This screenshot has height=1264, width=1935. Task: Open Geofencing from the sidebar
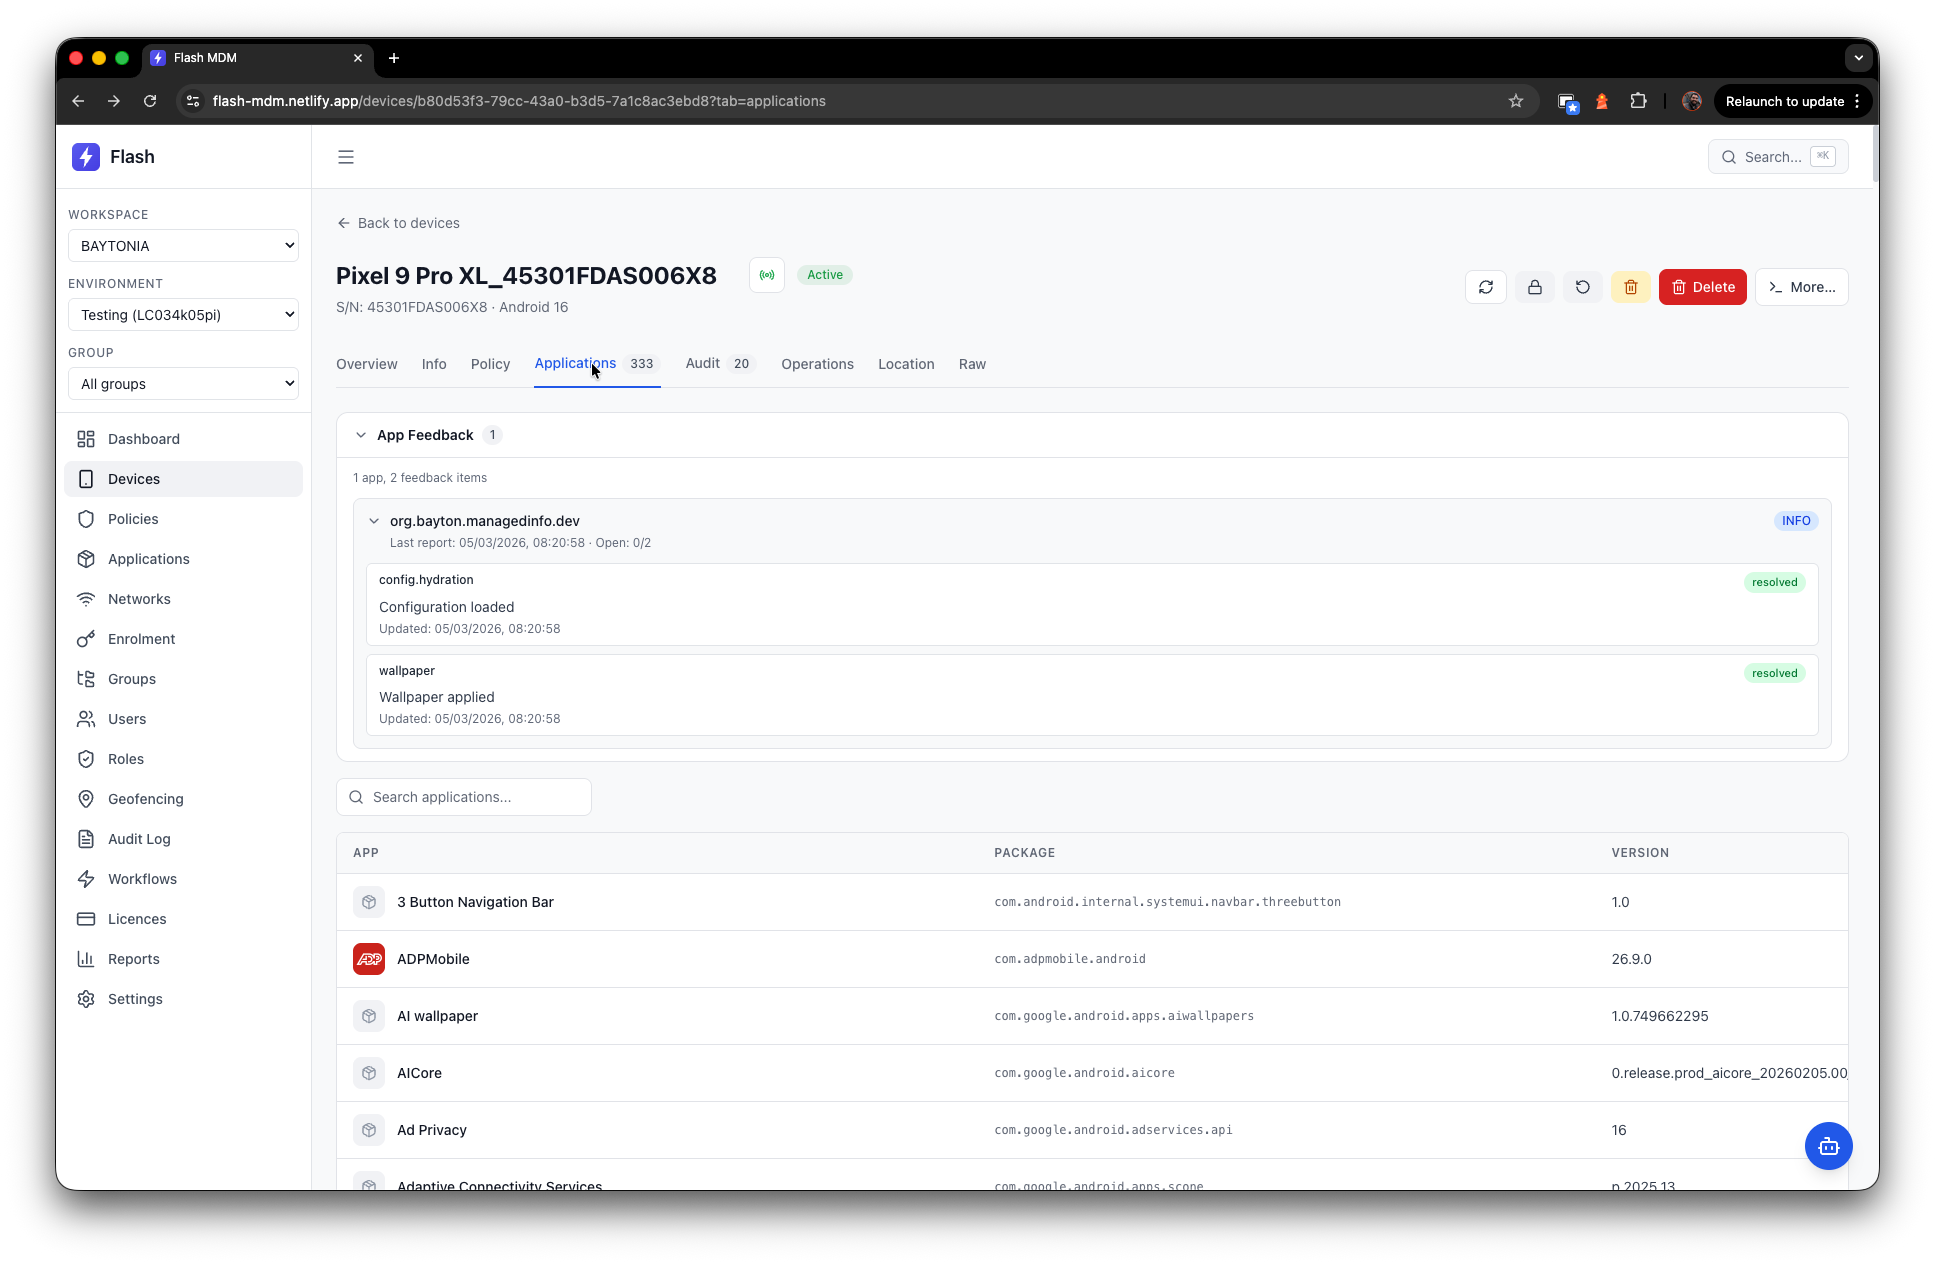146,799
